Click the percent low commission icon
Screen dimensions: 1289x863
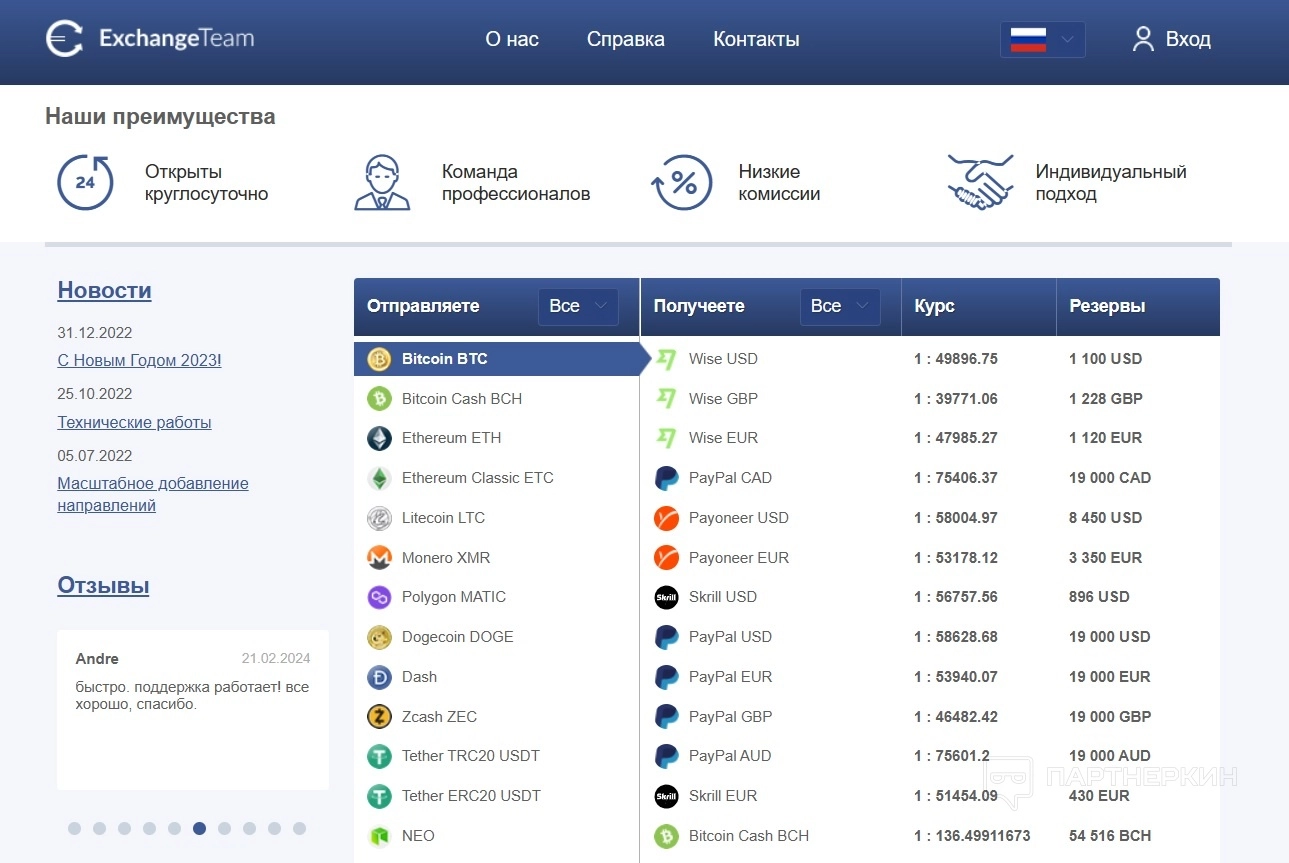pyautogui.click(x=681, y=182)
